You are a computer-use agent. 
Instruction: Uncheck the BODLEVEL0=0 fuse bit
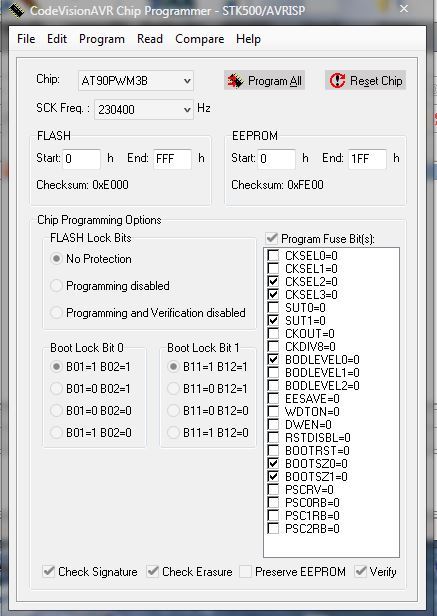273,359
